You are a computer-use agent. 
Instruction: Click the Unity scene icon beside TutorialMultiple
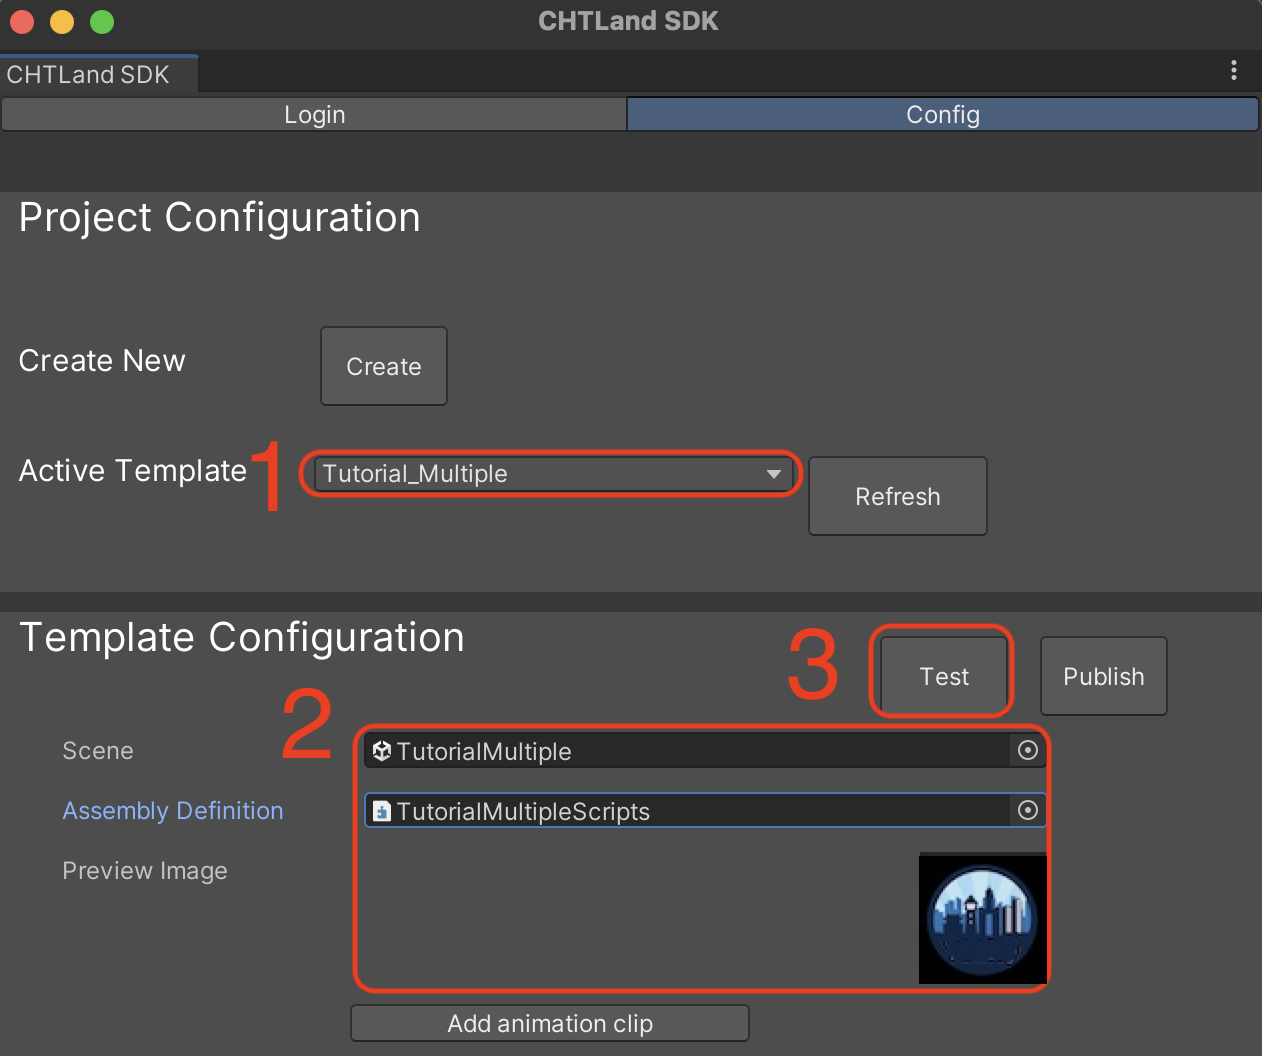click(x=381, y=751)
